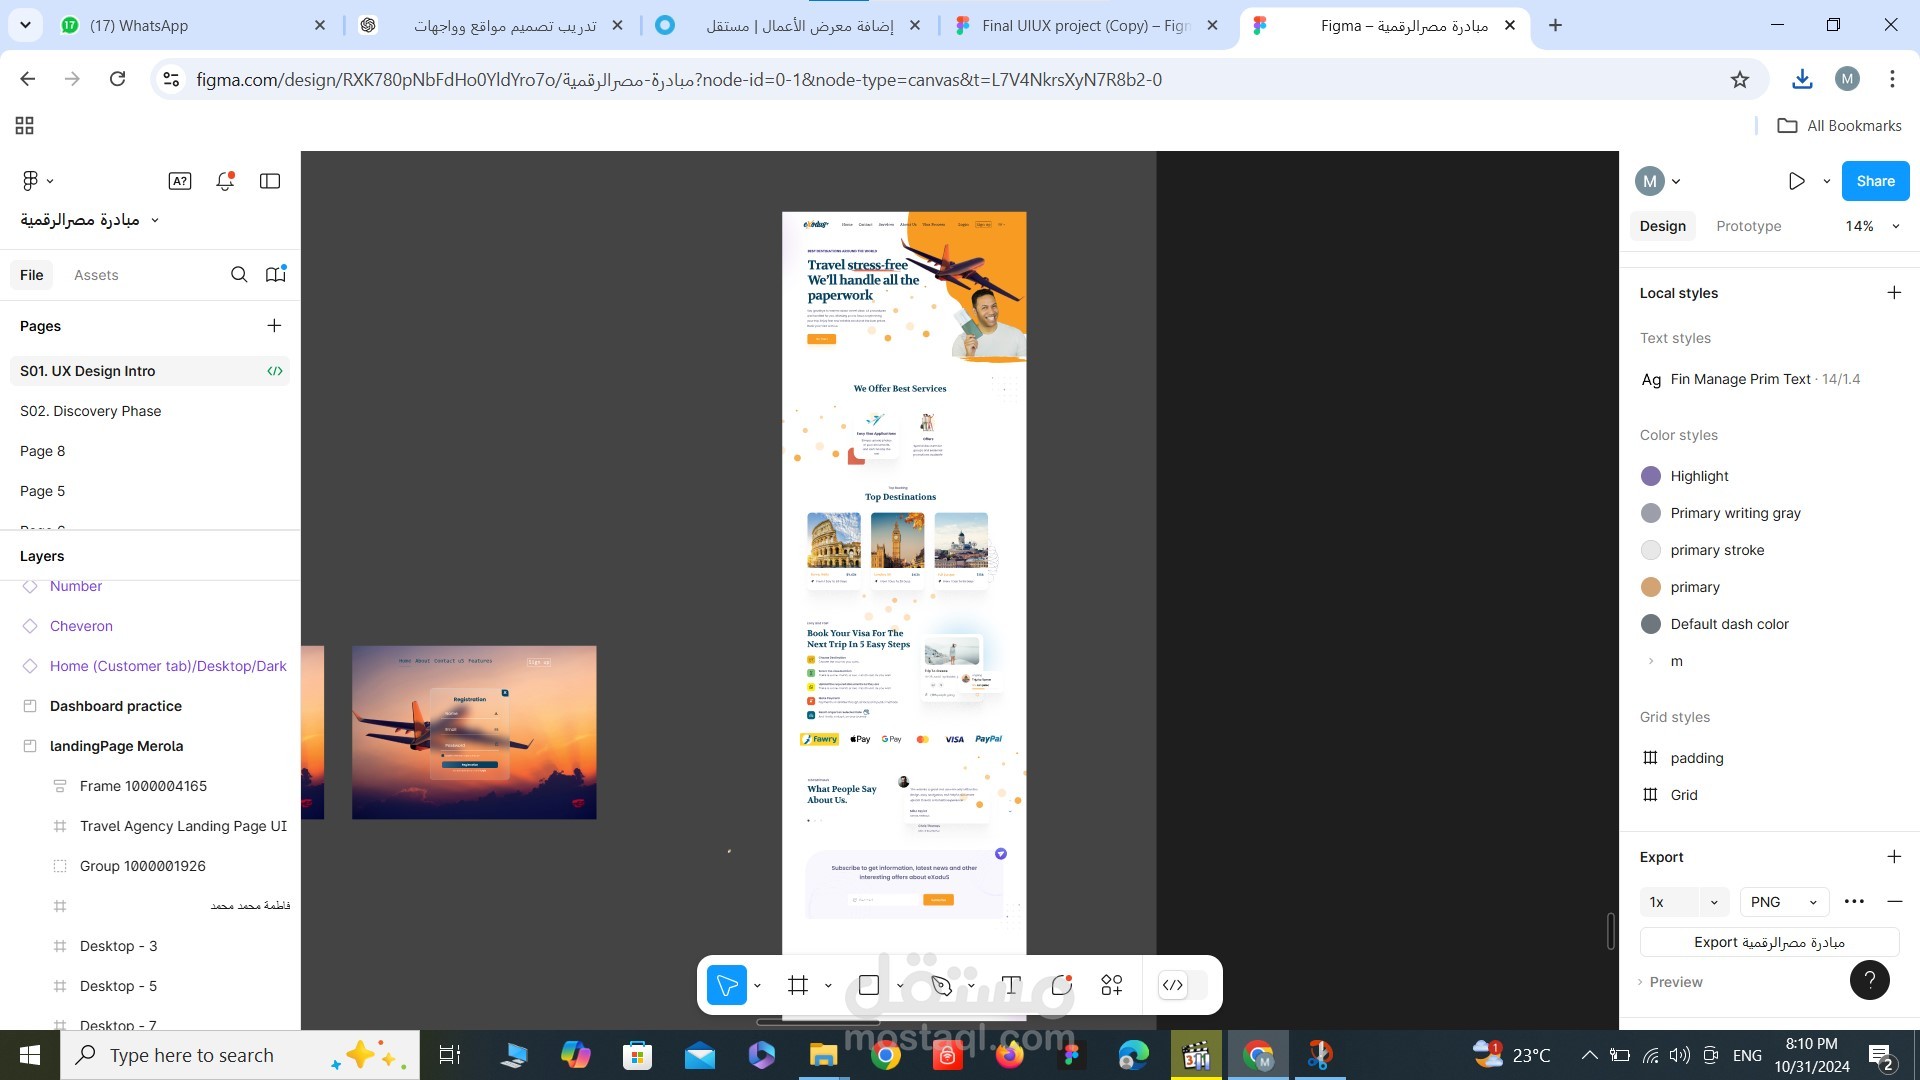Open the PNG format dropdown
Screen dimensions: 1920x1080
click(x=1784, y=901)
